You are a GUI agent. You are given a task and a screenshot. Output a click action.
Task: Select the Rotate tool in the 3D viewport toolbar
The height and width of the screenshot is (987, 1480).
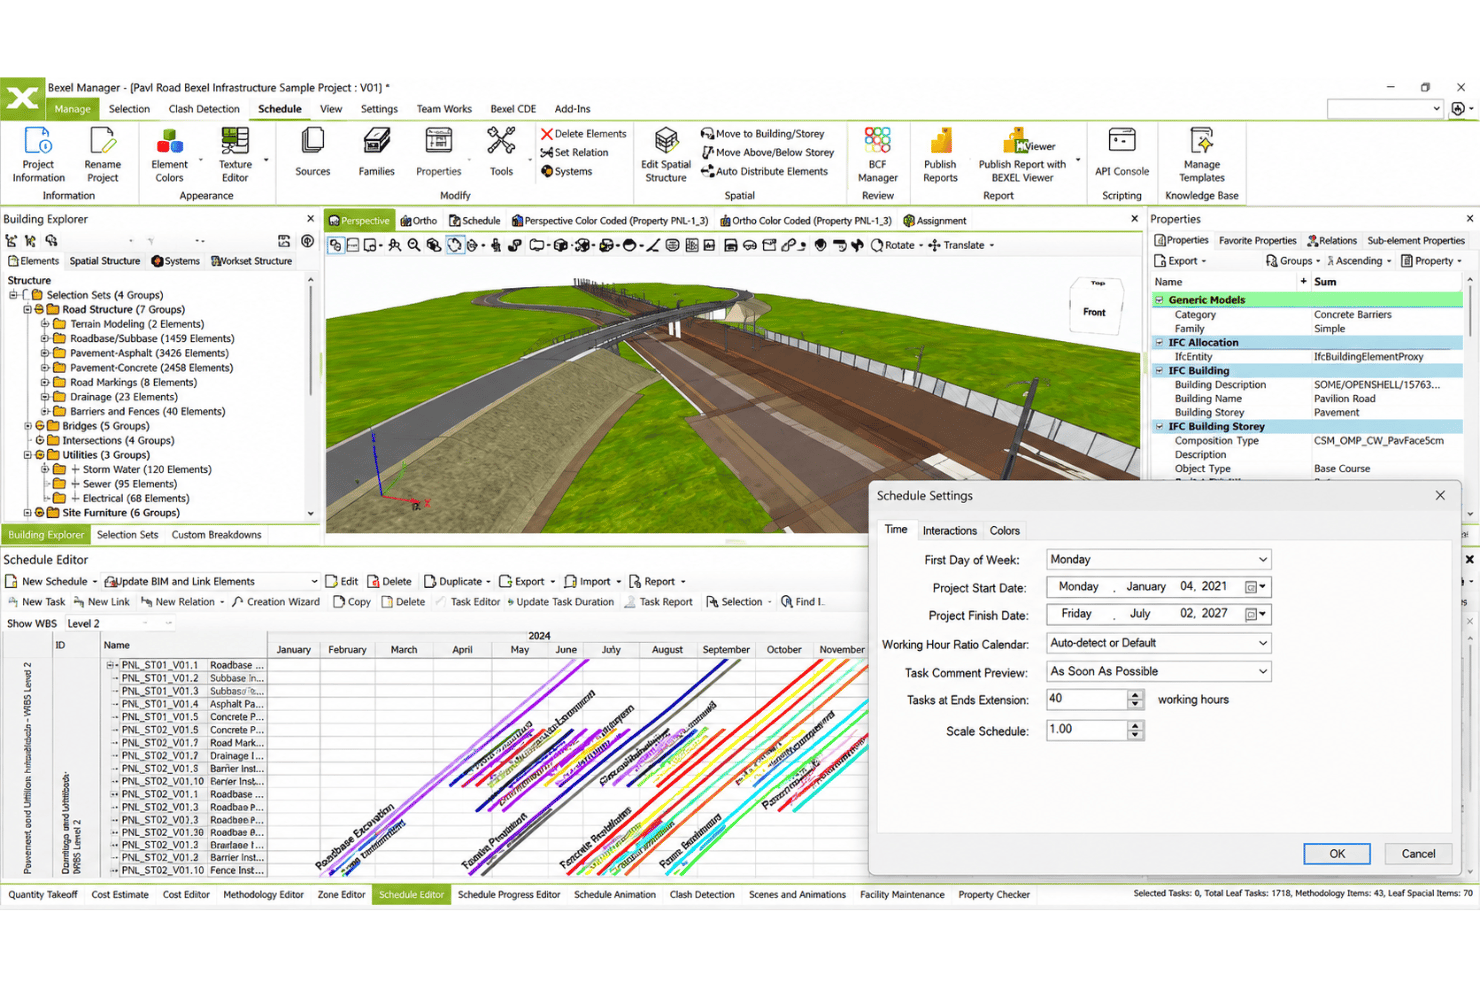(x=893, y=245)
